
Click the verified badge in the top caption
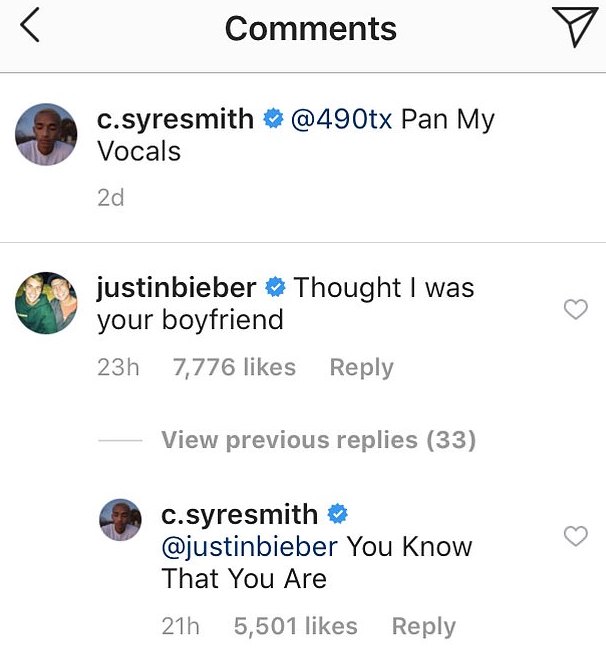272,120
